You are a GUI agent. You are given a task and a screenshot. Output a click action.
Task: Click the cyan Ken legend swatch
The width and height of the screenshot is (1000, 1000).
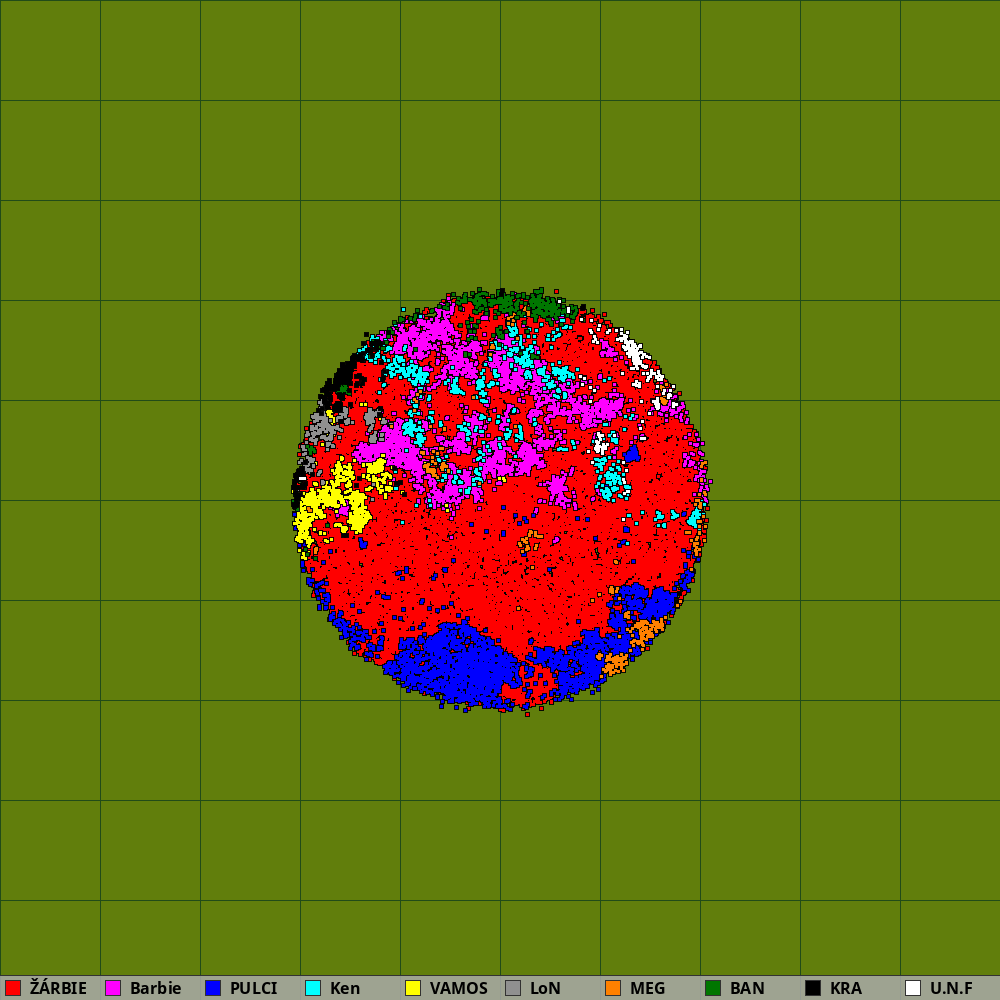[x=313, y=988]
